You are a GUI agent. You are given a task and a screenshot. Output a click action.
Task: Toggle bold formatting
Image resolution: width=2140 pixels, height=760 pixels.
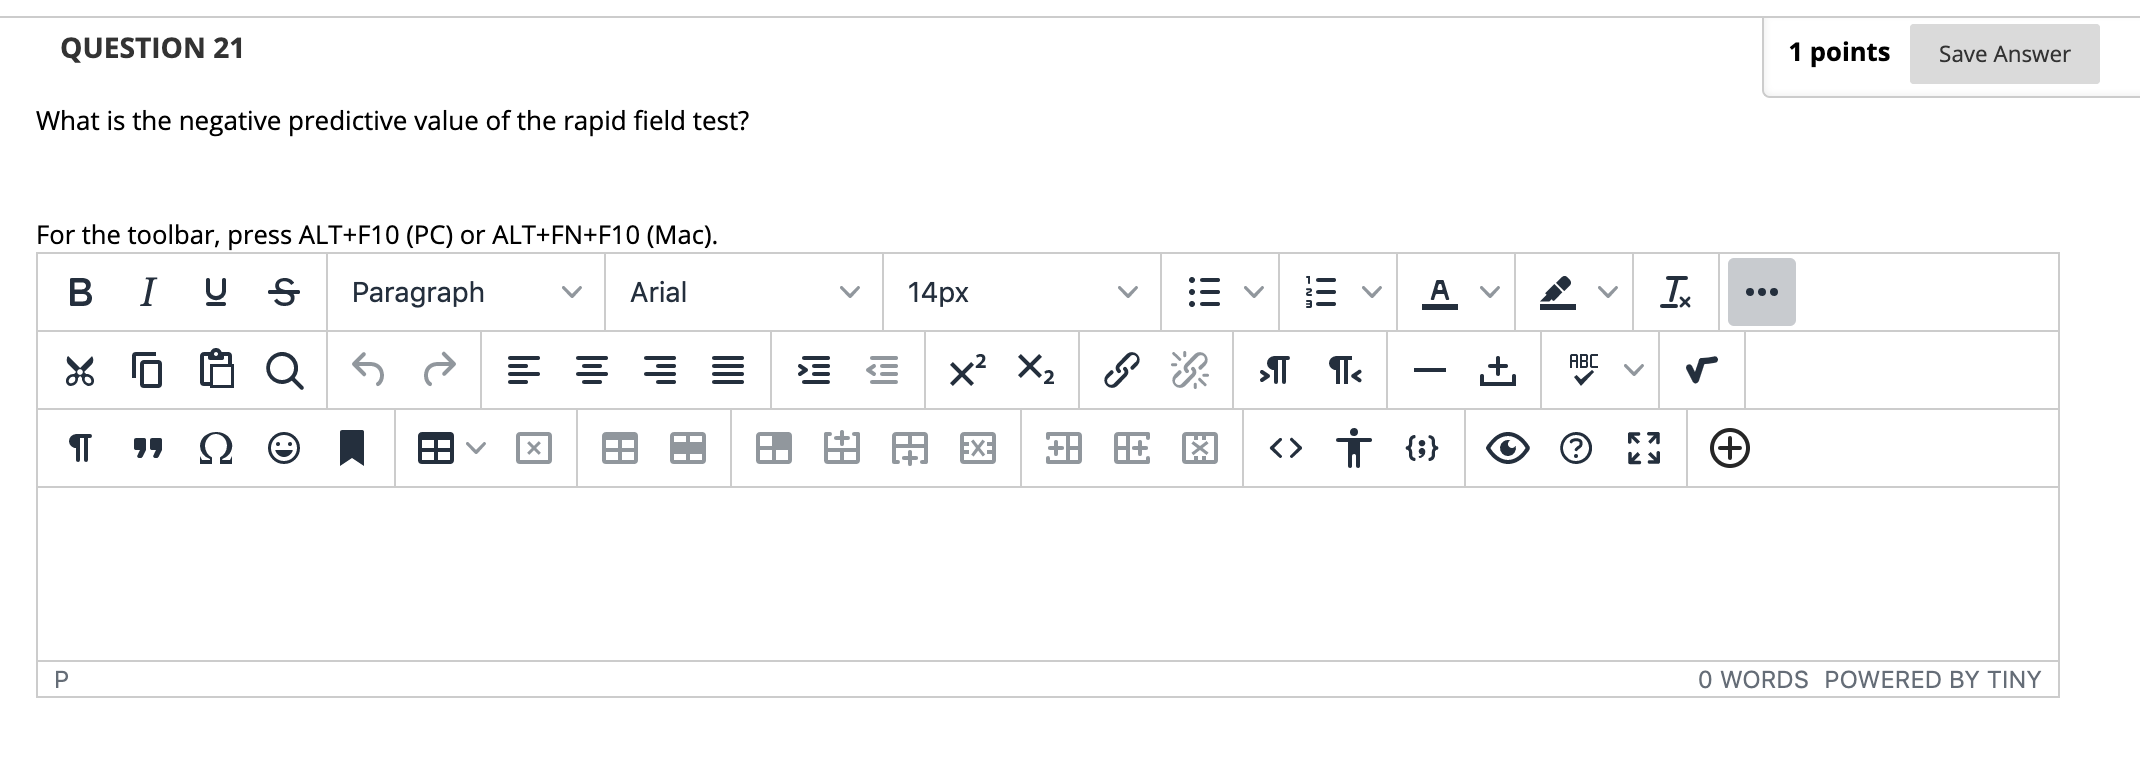(x=80, y=292)
